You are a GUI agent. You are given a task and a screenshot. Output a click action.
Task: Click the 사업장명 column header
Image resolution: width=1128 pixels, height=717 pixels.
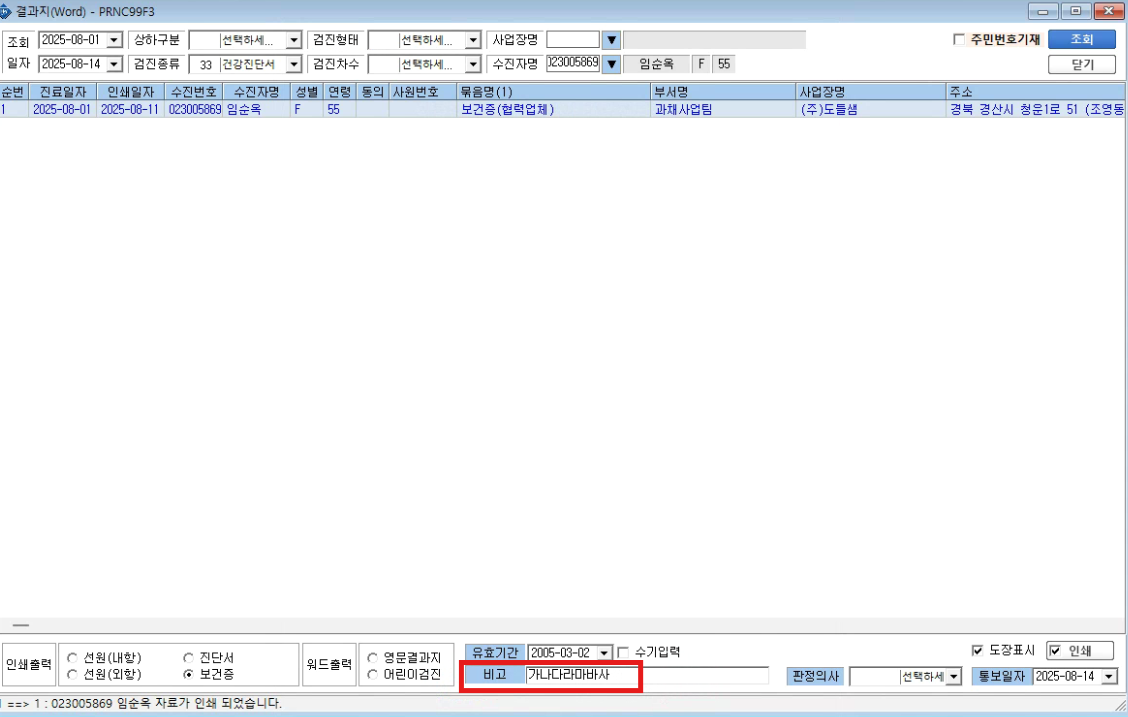870,91
